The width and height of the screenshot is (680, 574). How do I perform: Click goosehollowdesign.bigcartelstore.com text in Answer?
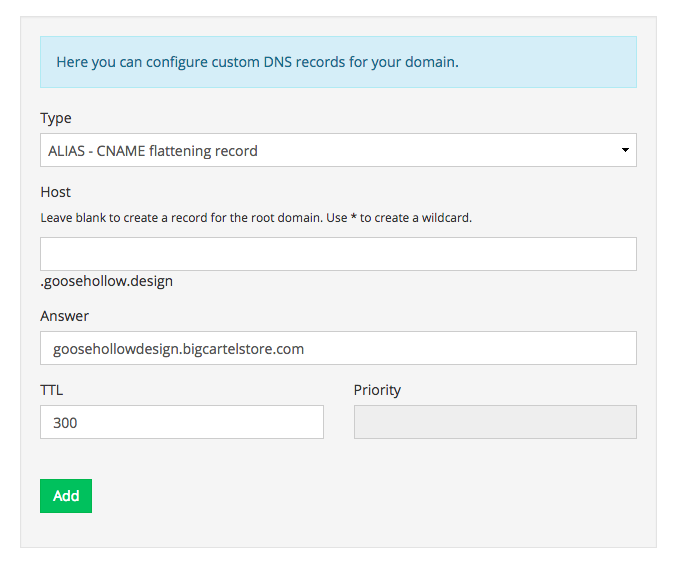[x=178, y=349]
